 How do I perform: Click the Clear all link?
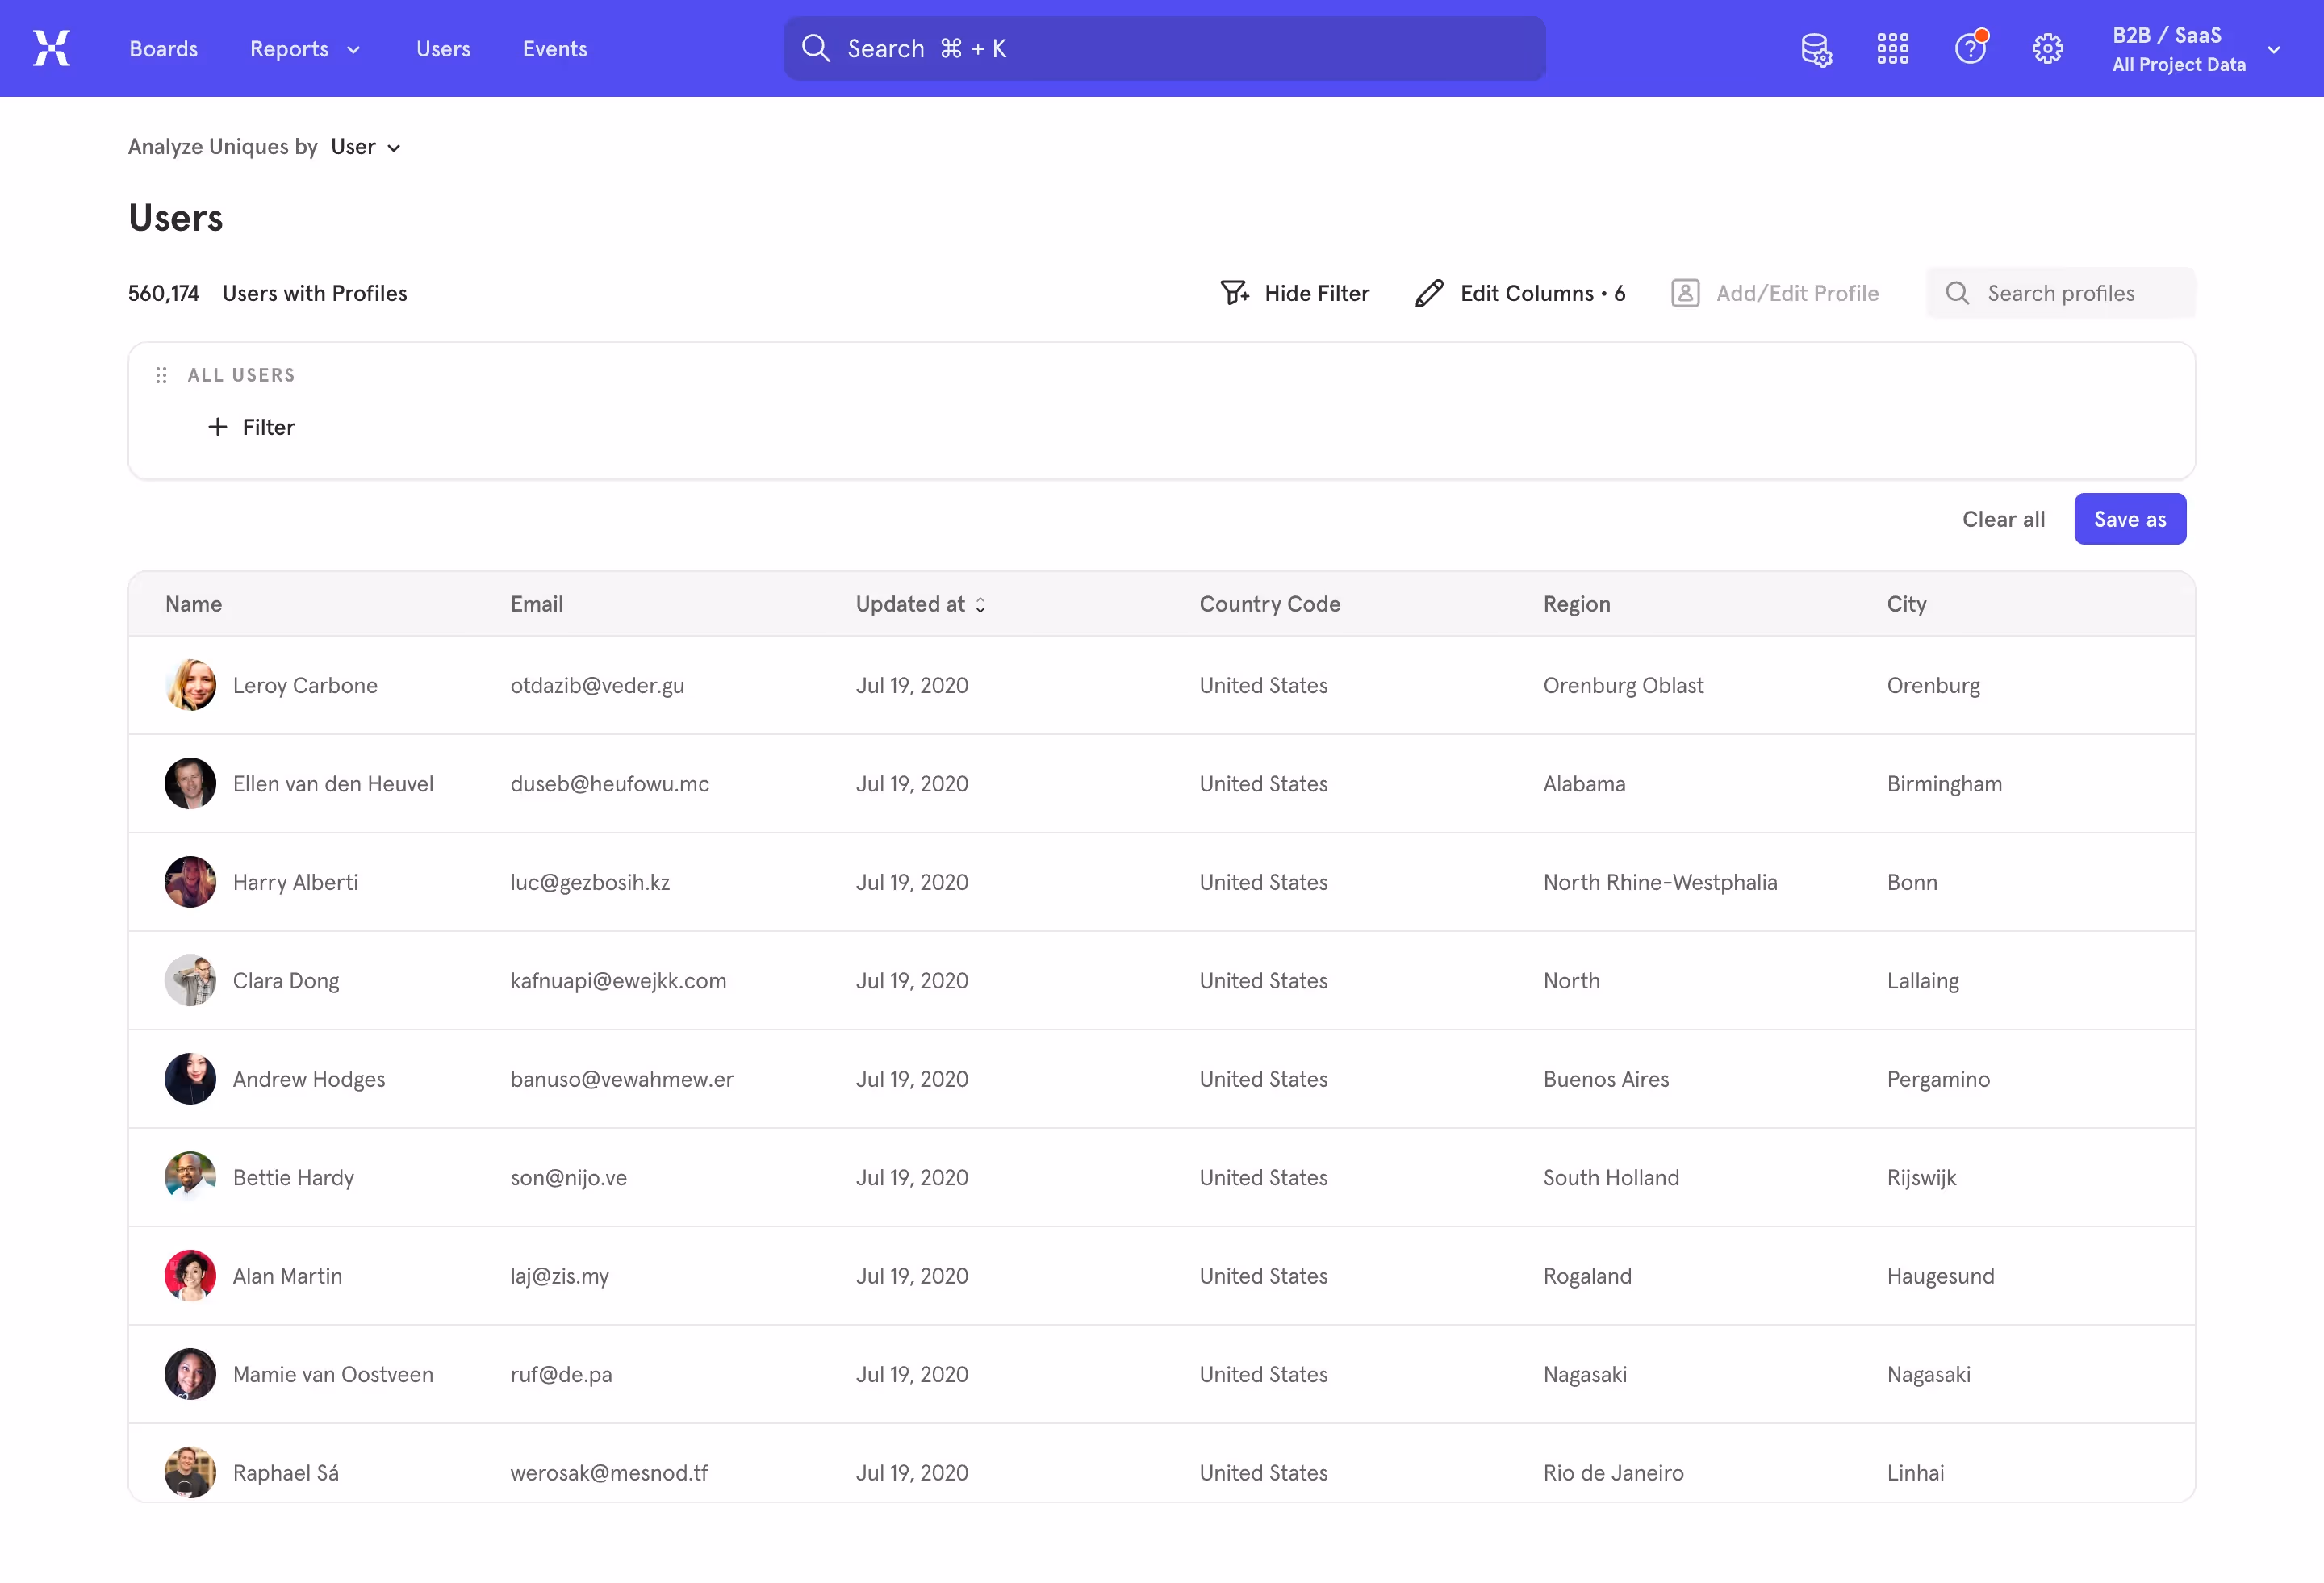click(2003, 518)
